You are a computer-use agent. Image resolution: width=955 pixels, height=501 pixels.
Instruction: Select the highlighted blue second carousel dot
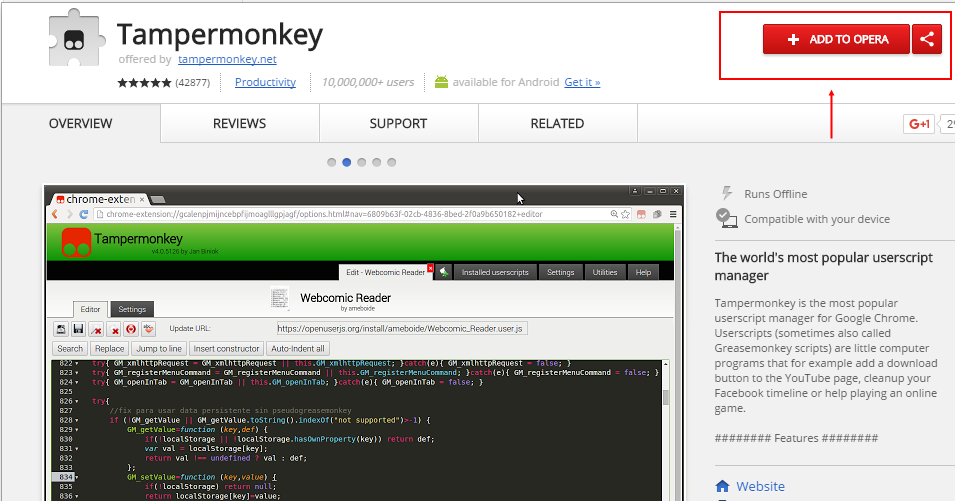tap(347, 163)
